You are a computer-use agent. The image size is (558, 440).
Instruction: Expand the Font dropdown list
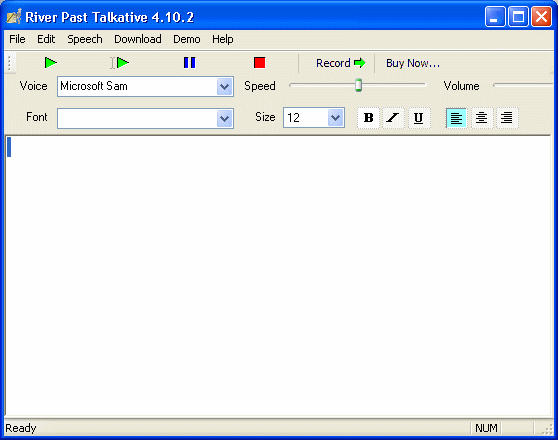pos(224,119)
